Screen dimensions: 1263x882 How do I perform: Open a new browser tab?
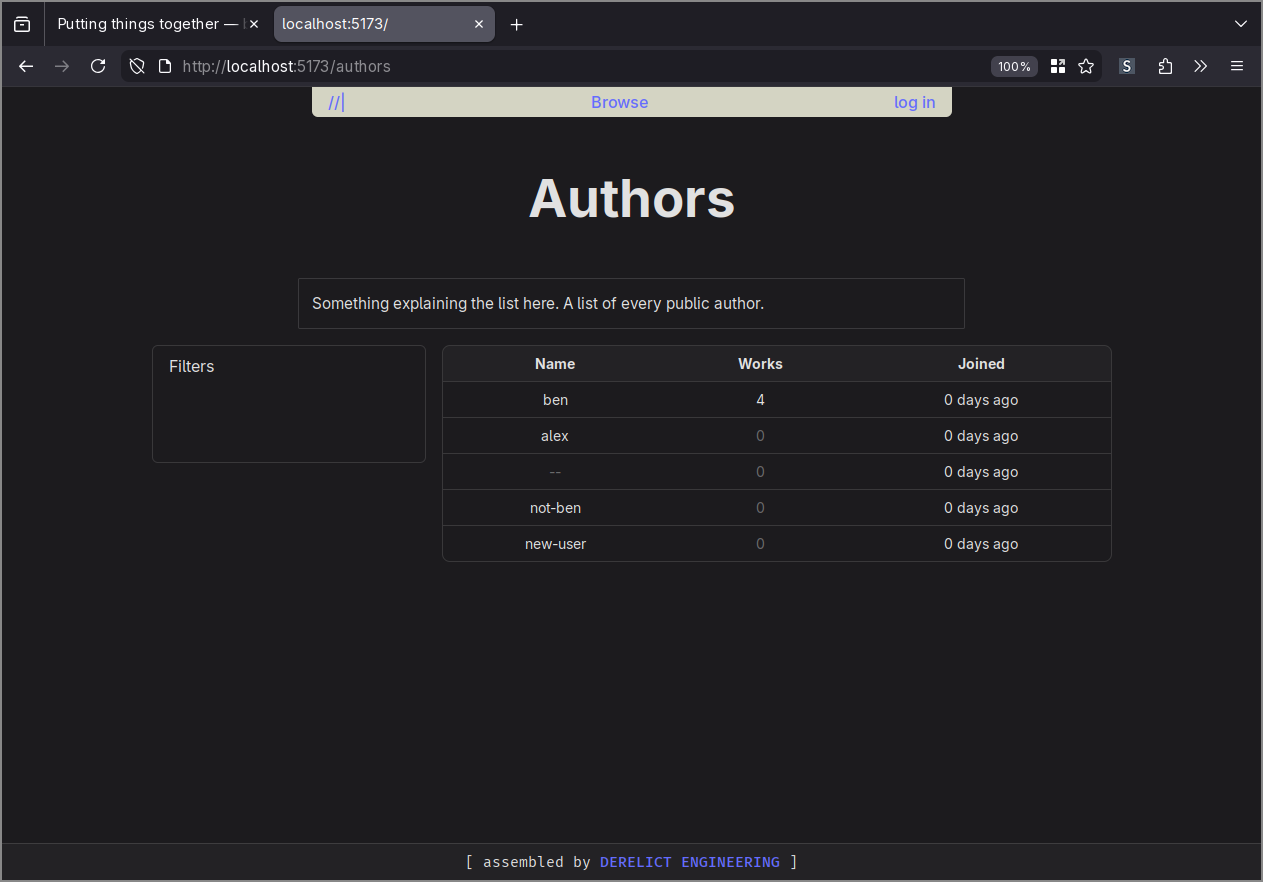(516, 24)
